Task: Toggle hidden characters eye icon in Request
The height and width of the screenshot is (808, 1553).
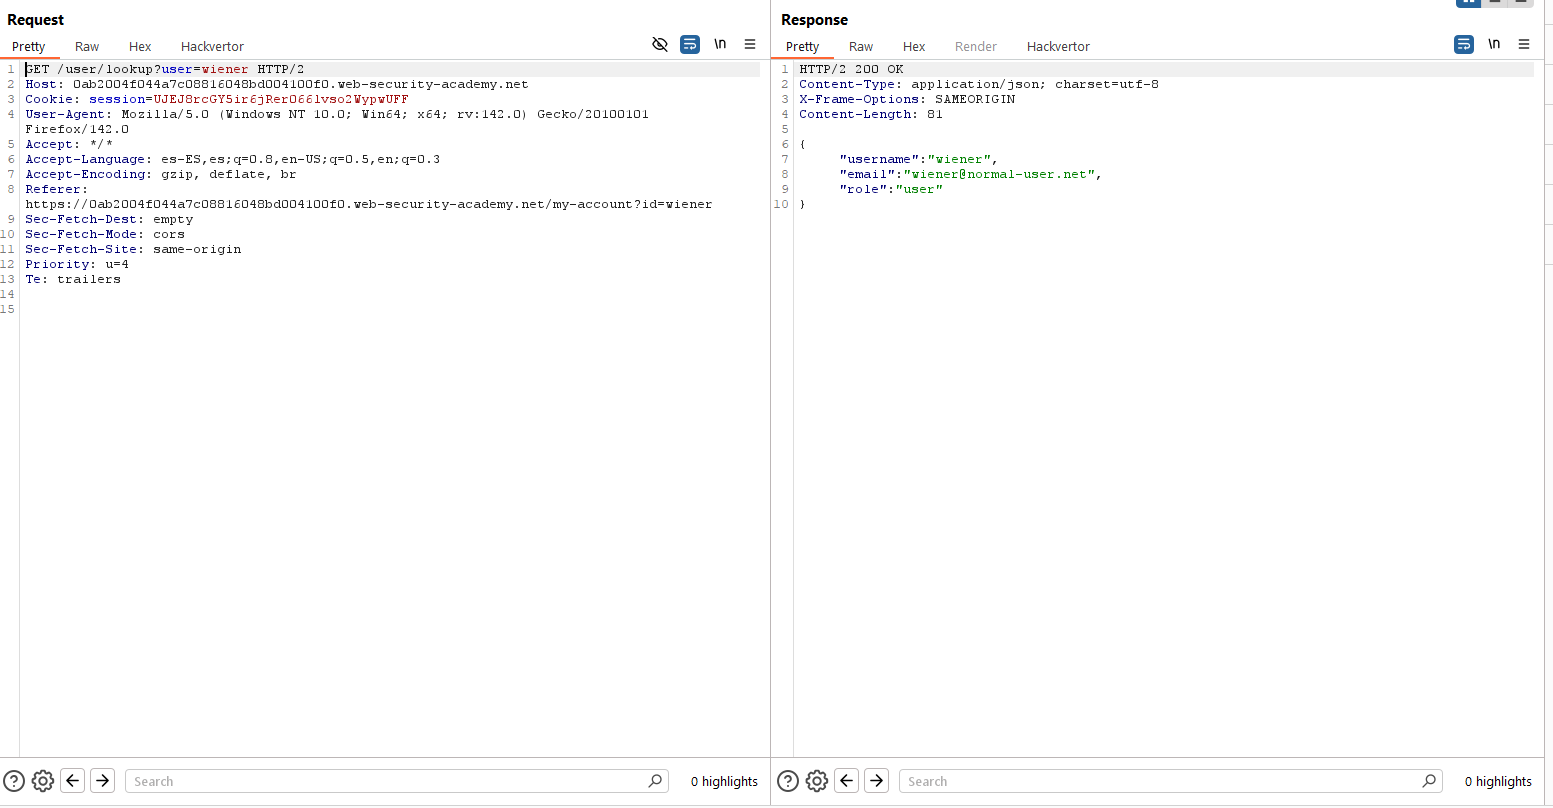Action: click(659, 44)
